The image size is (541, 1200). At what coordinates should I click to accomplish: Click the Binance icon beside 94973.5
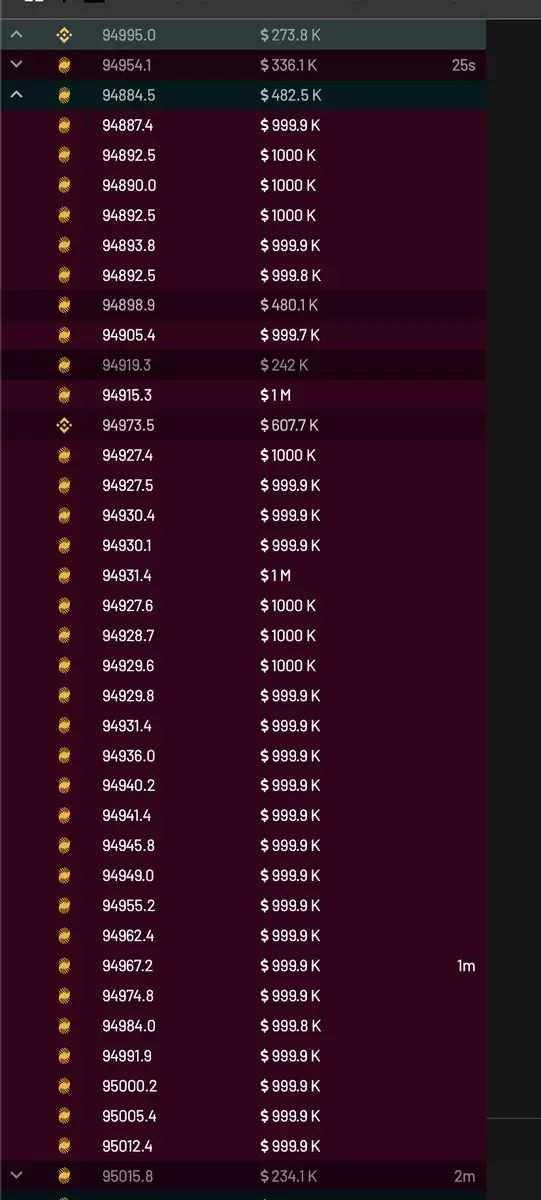pyautogui.click(x=64, y=425)
